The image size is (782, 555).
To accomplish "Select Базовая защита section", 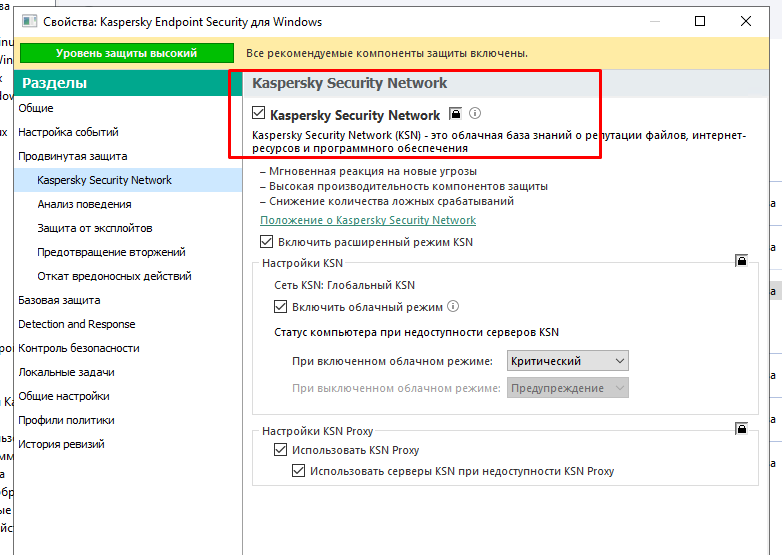I will click(x=128, y=300).
